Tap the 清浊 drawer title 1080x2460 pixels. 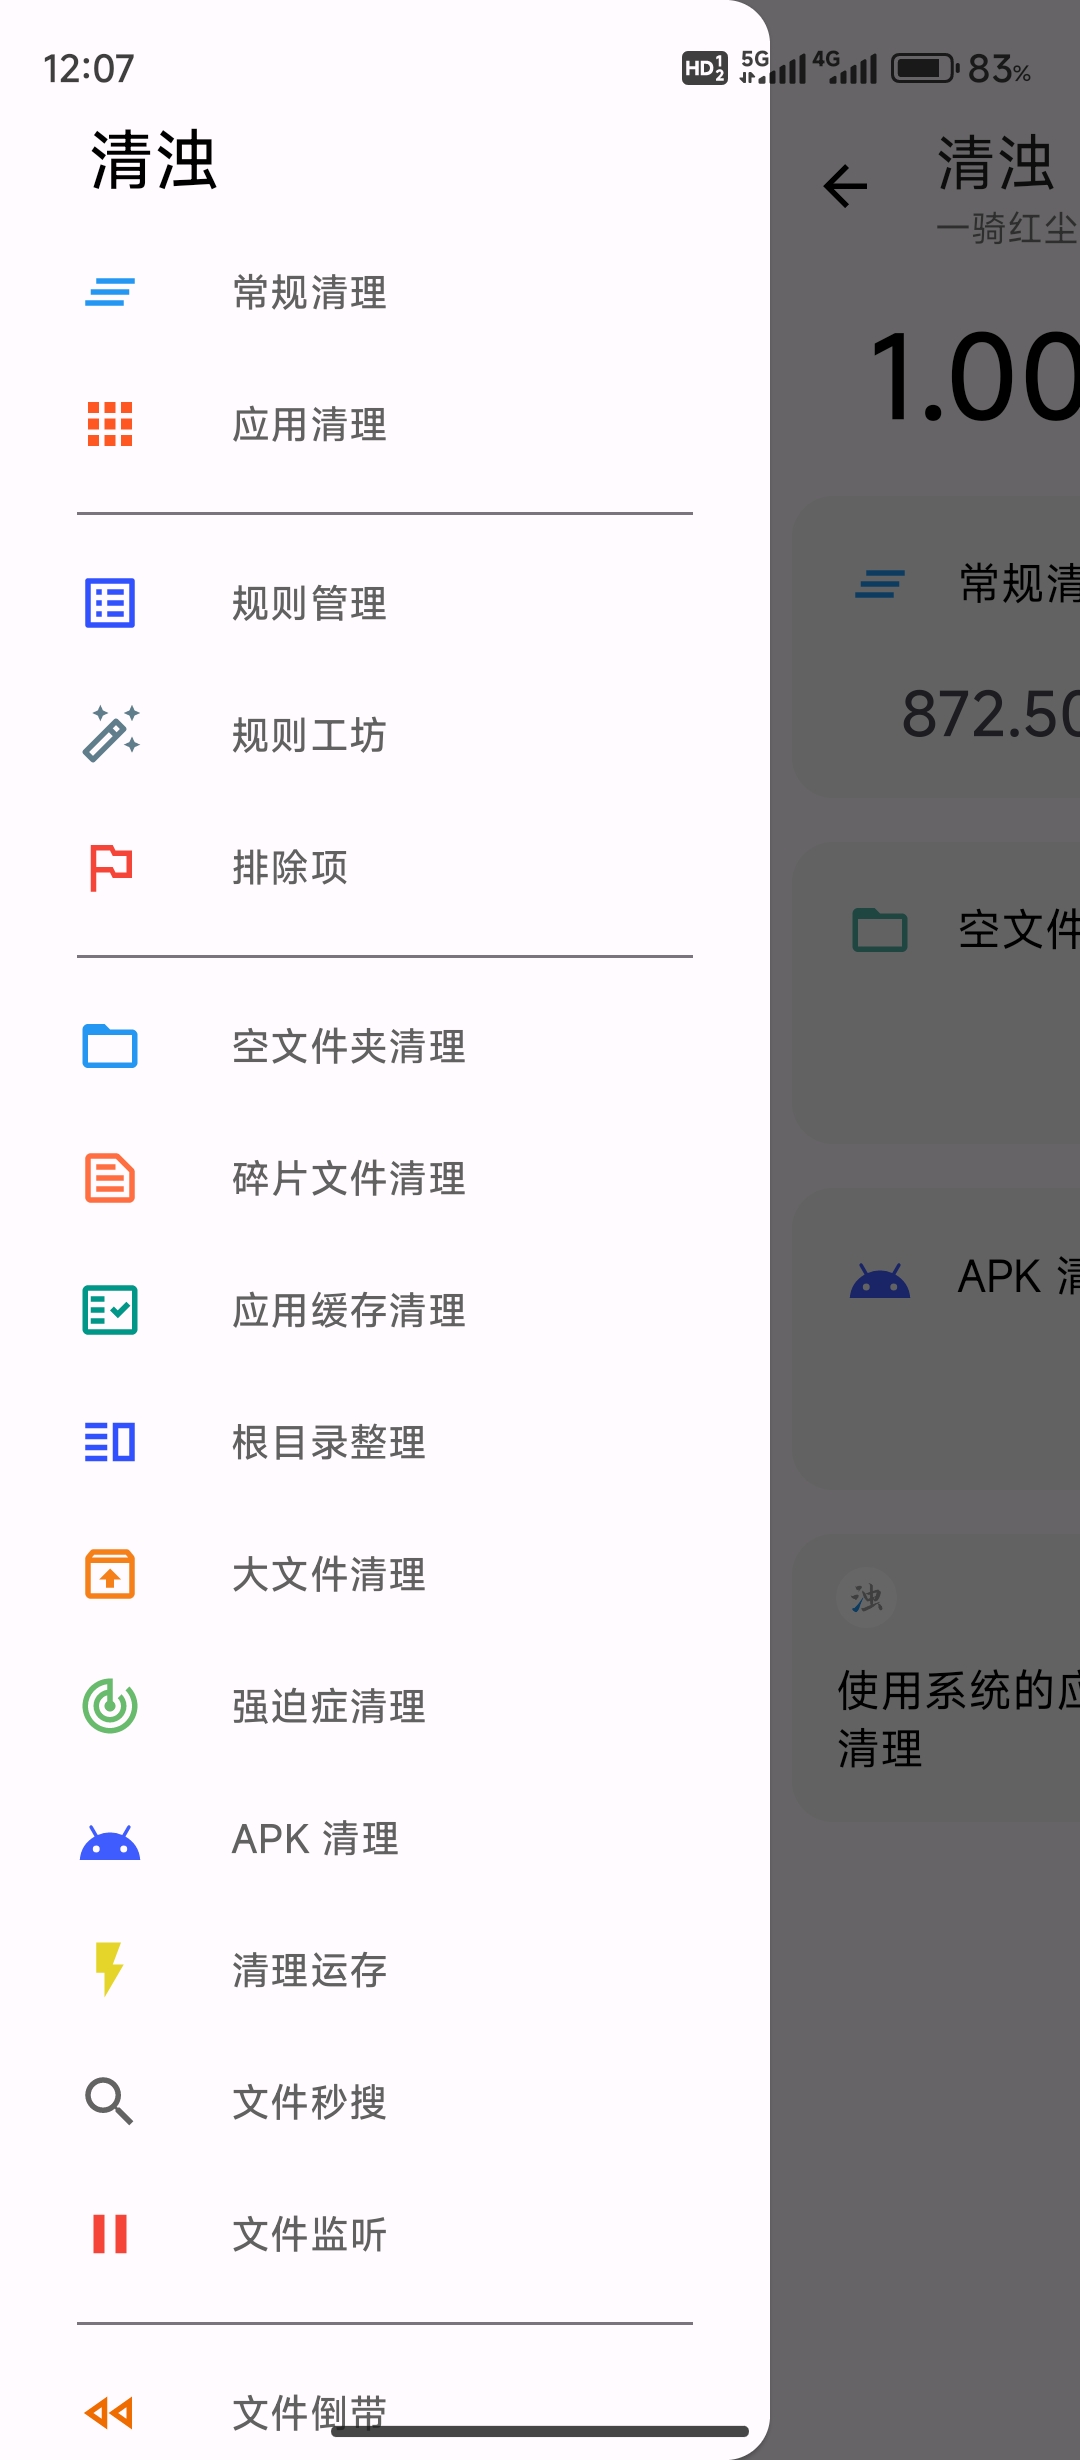pos(154,160)
